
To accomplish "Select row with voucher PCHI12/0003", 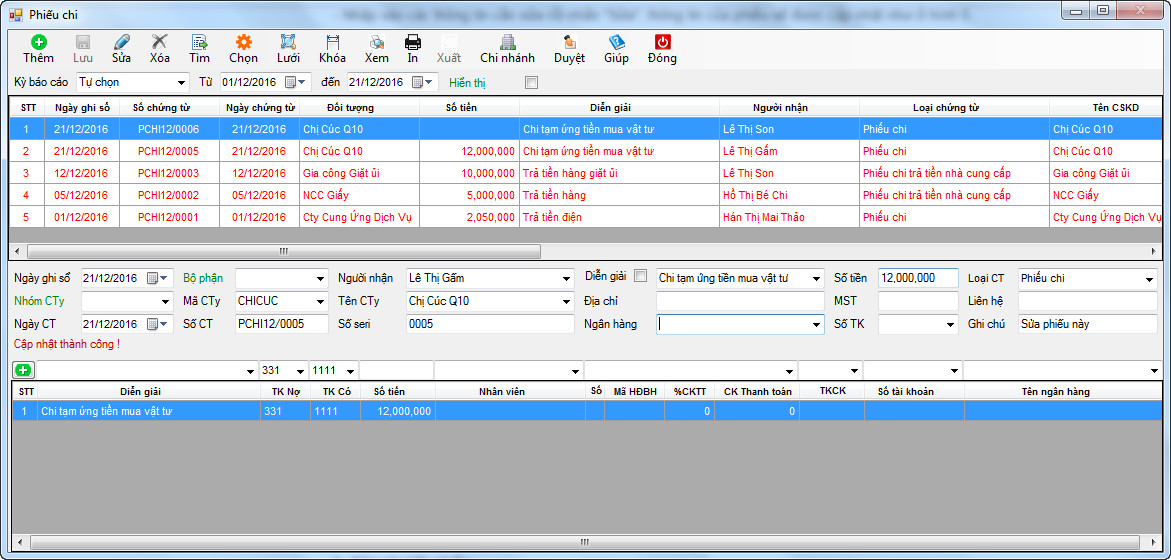I will (x=586, y=173).
